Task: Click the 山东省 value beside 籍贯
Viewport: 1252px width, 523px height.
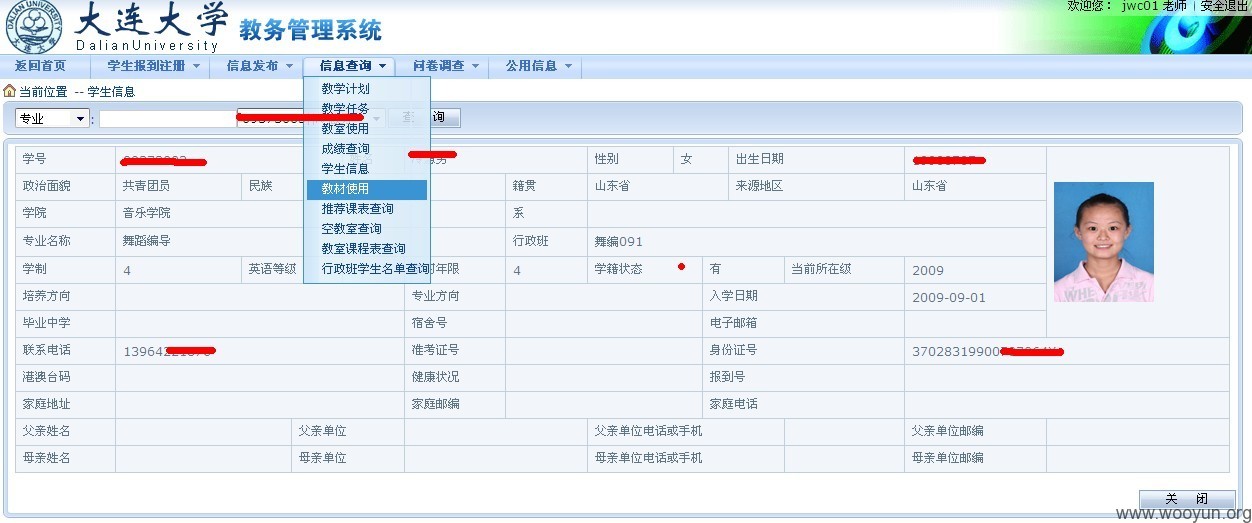Action: coord(613,186)
